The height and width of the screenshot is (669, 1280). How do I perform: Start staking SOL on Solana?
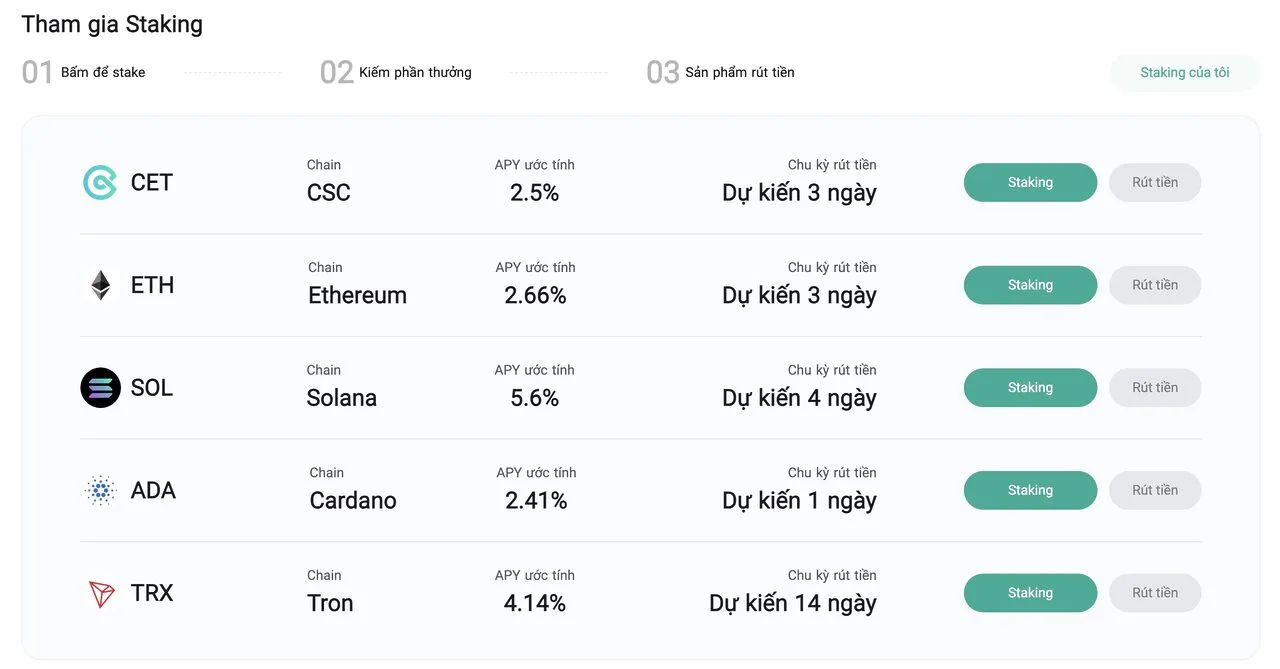[1030, 388]
